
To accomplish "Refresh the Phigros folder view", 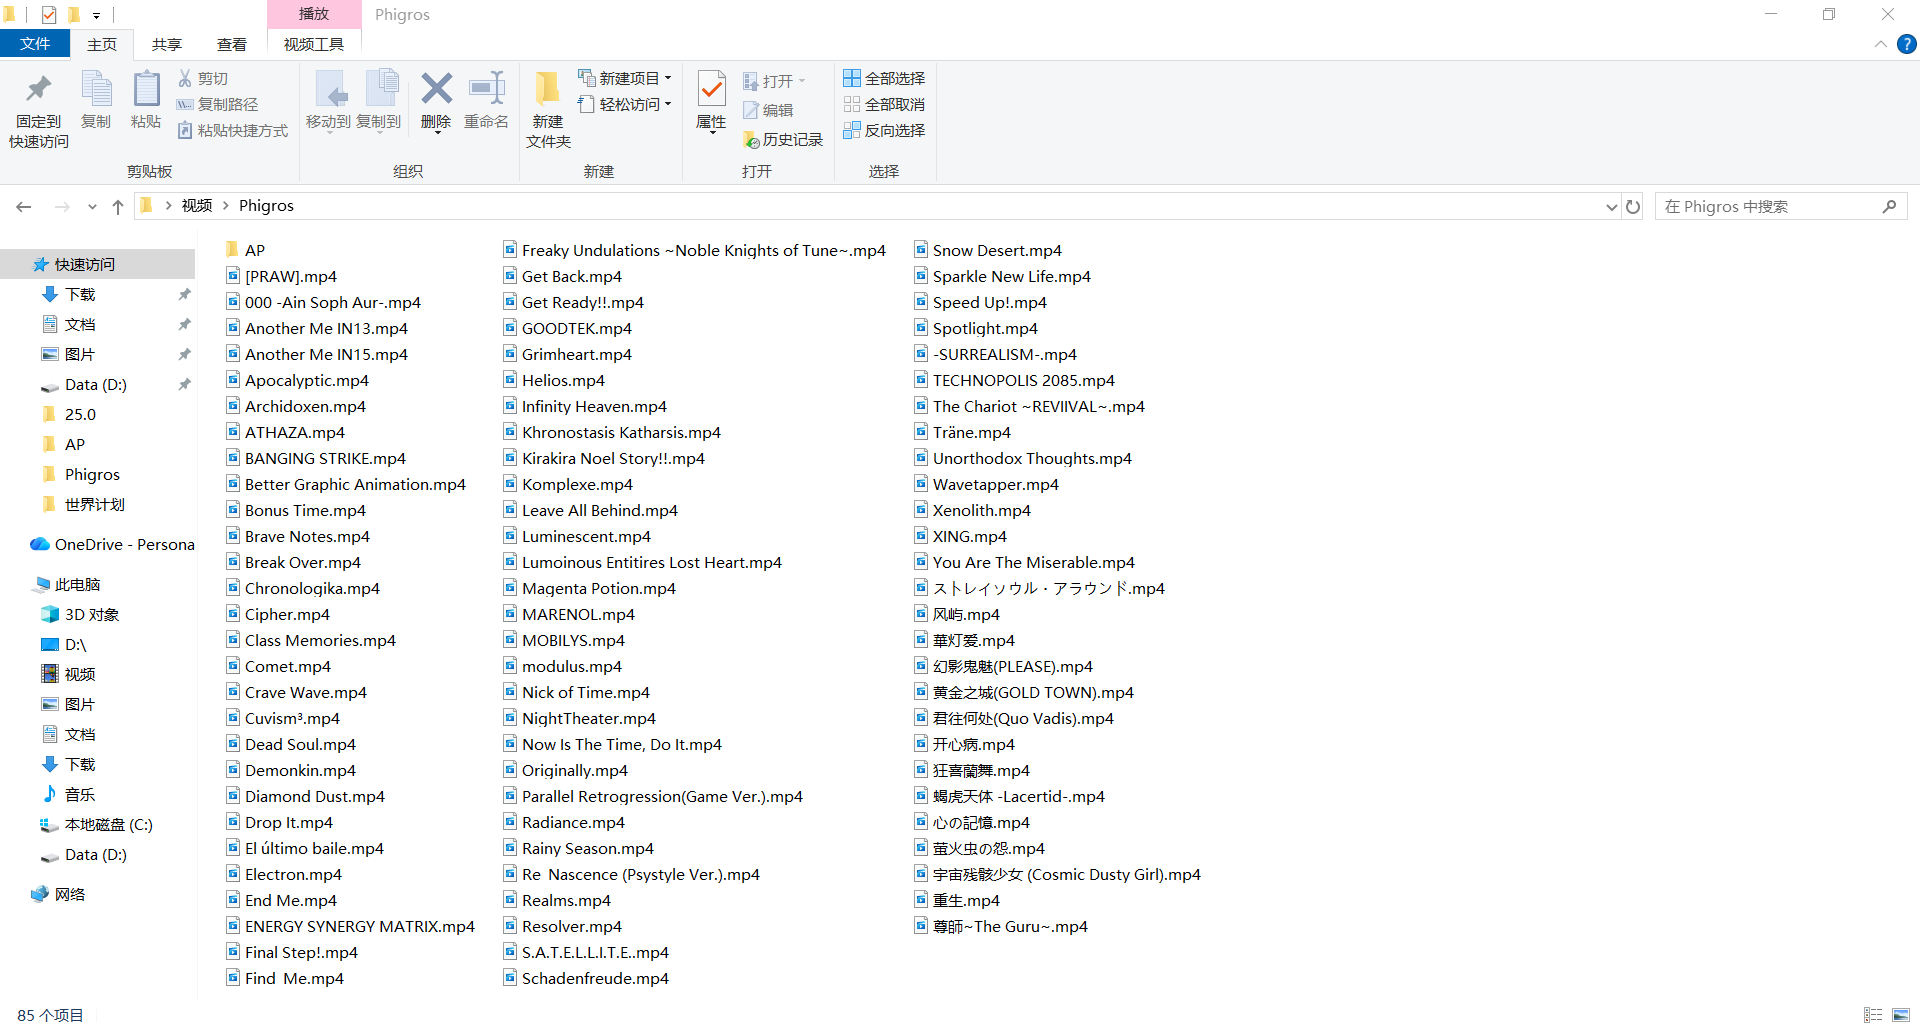I will [x=1633, y=206].
